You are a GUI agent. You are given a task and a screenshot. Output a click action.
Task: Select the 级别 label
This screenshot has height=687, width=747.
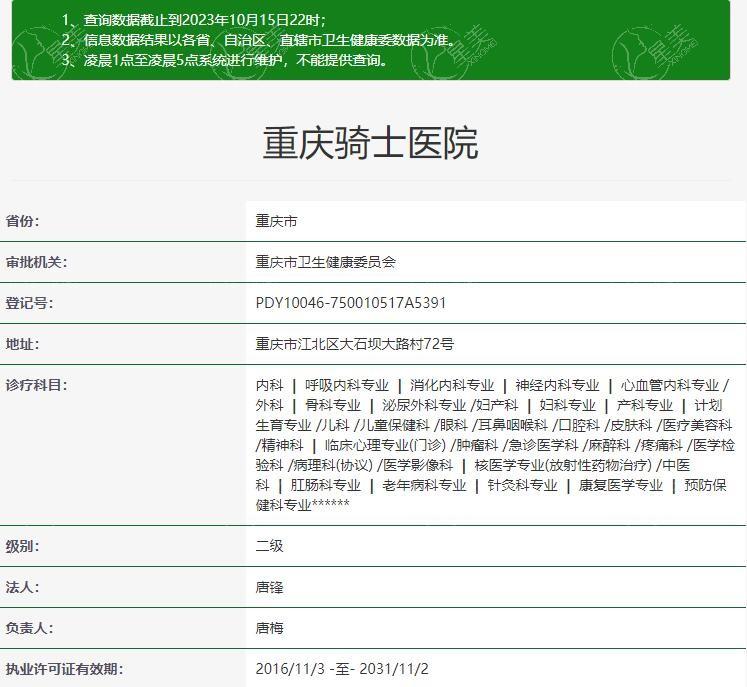point(22,546)
